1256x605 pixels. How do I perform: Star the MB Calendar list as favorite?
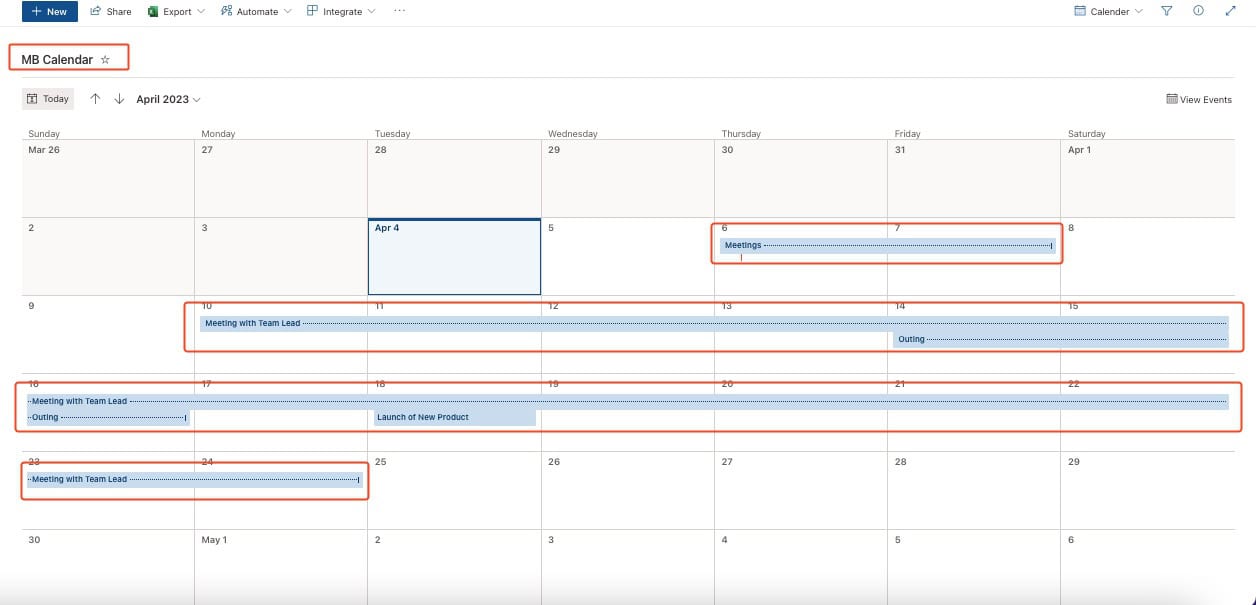pyautogui.click(x=105, y=58)
